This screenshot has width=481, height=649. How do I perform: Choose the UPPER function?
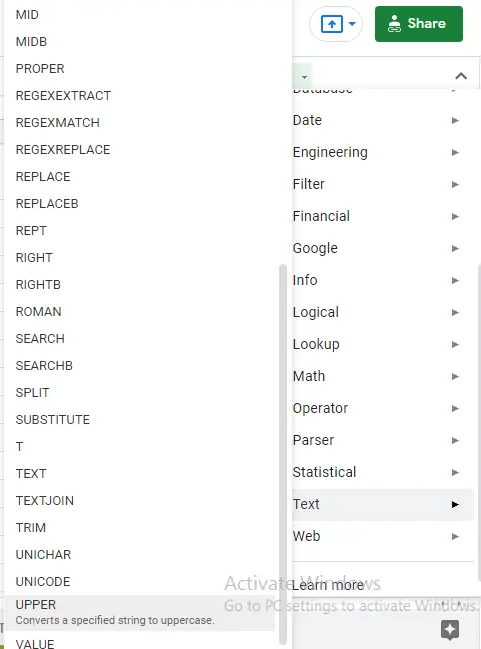coord(141,613)
